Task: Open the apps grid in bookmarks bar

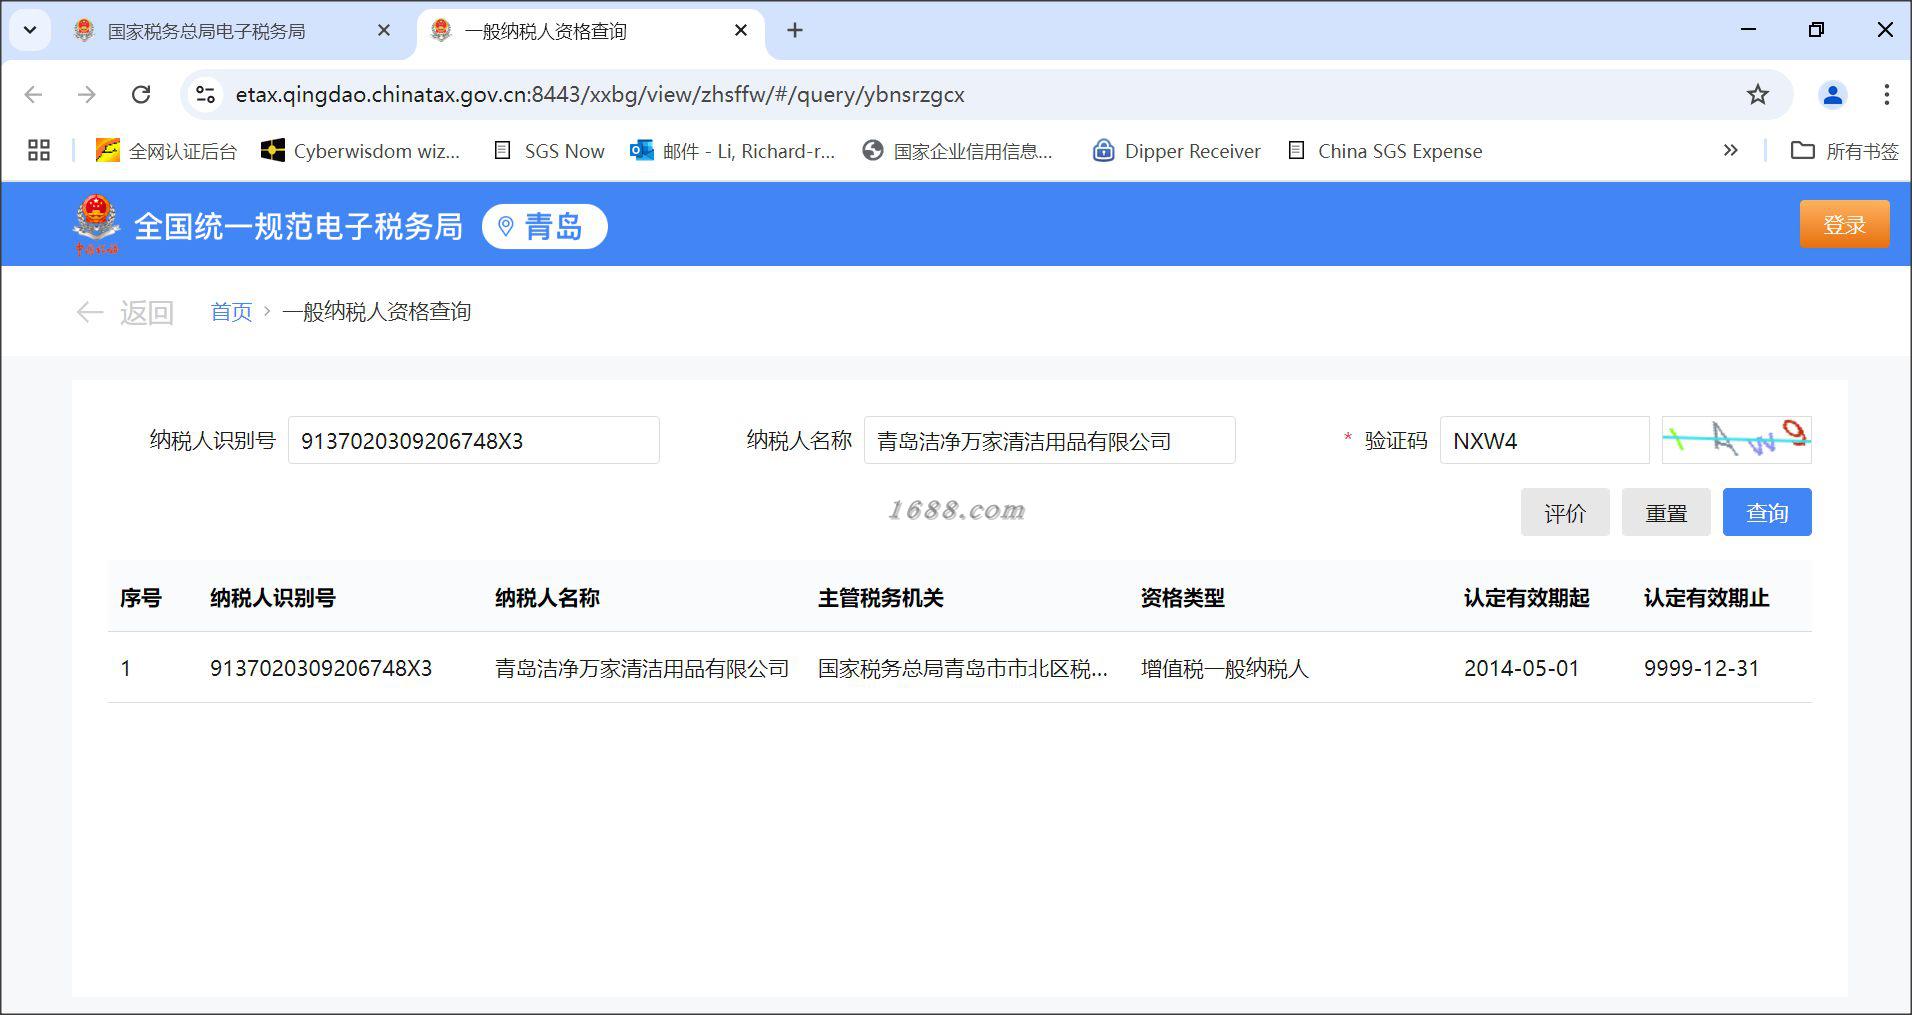Action: coord(39,151)
